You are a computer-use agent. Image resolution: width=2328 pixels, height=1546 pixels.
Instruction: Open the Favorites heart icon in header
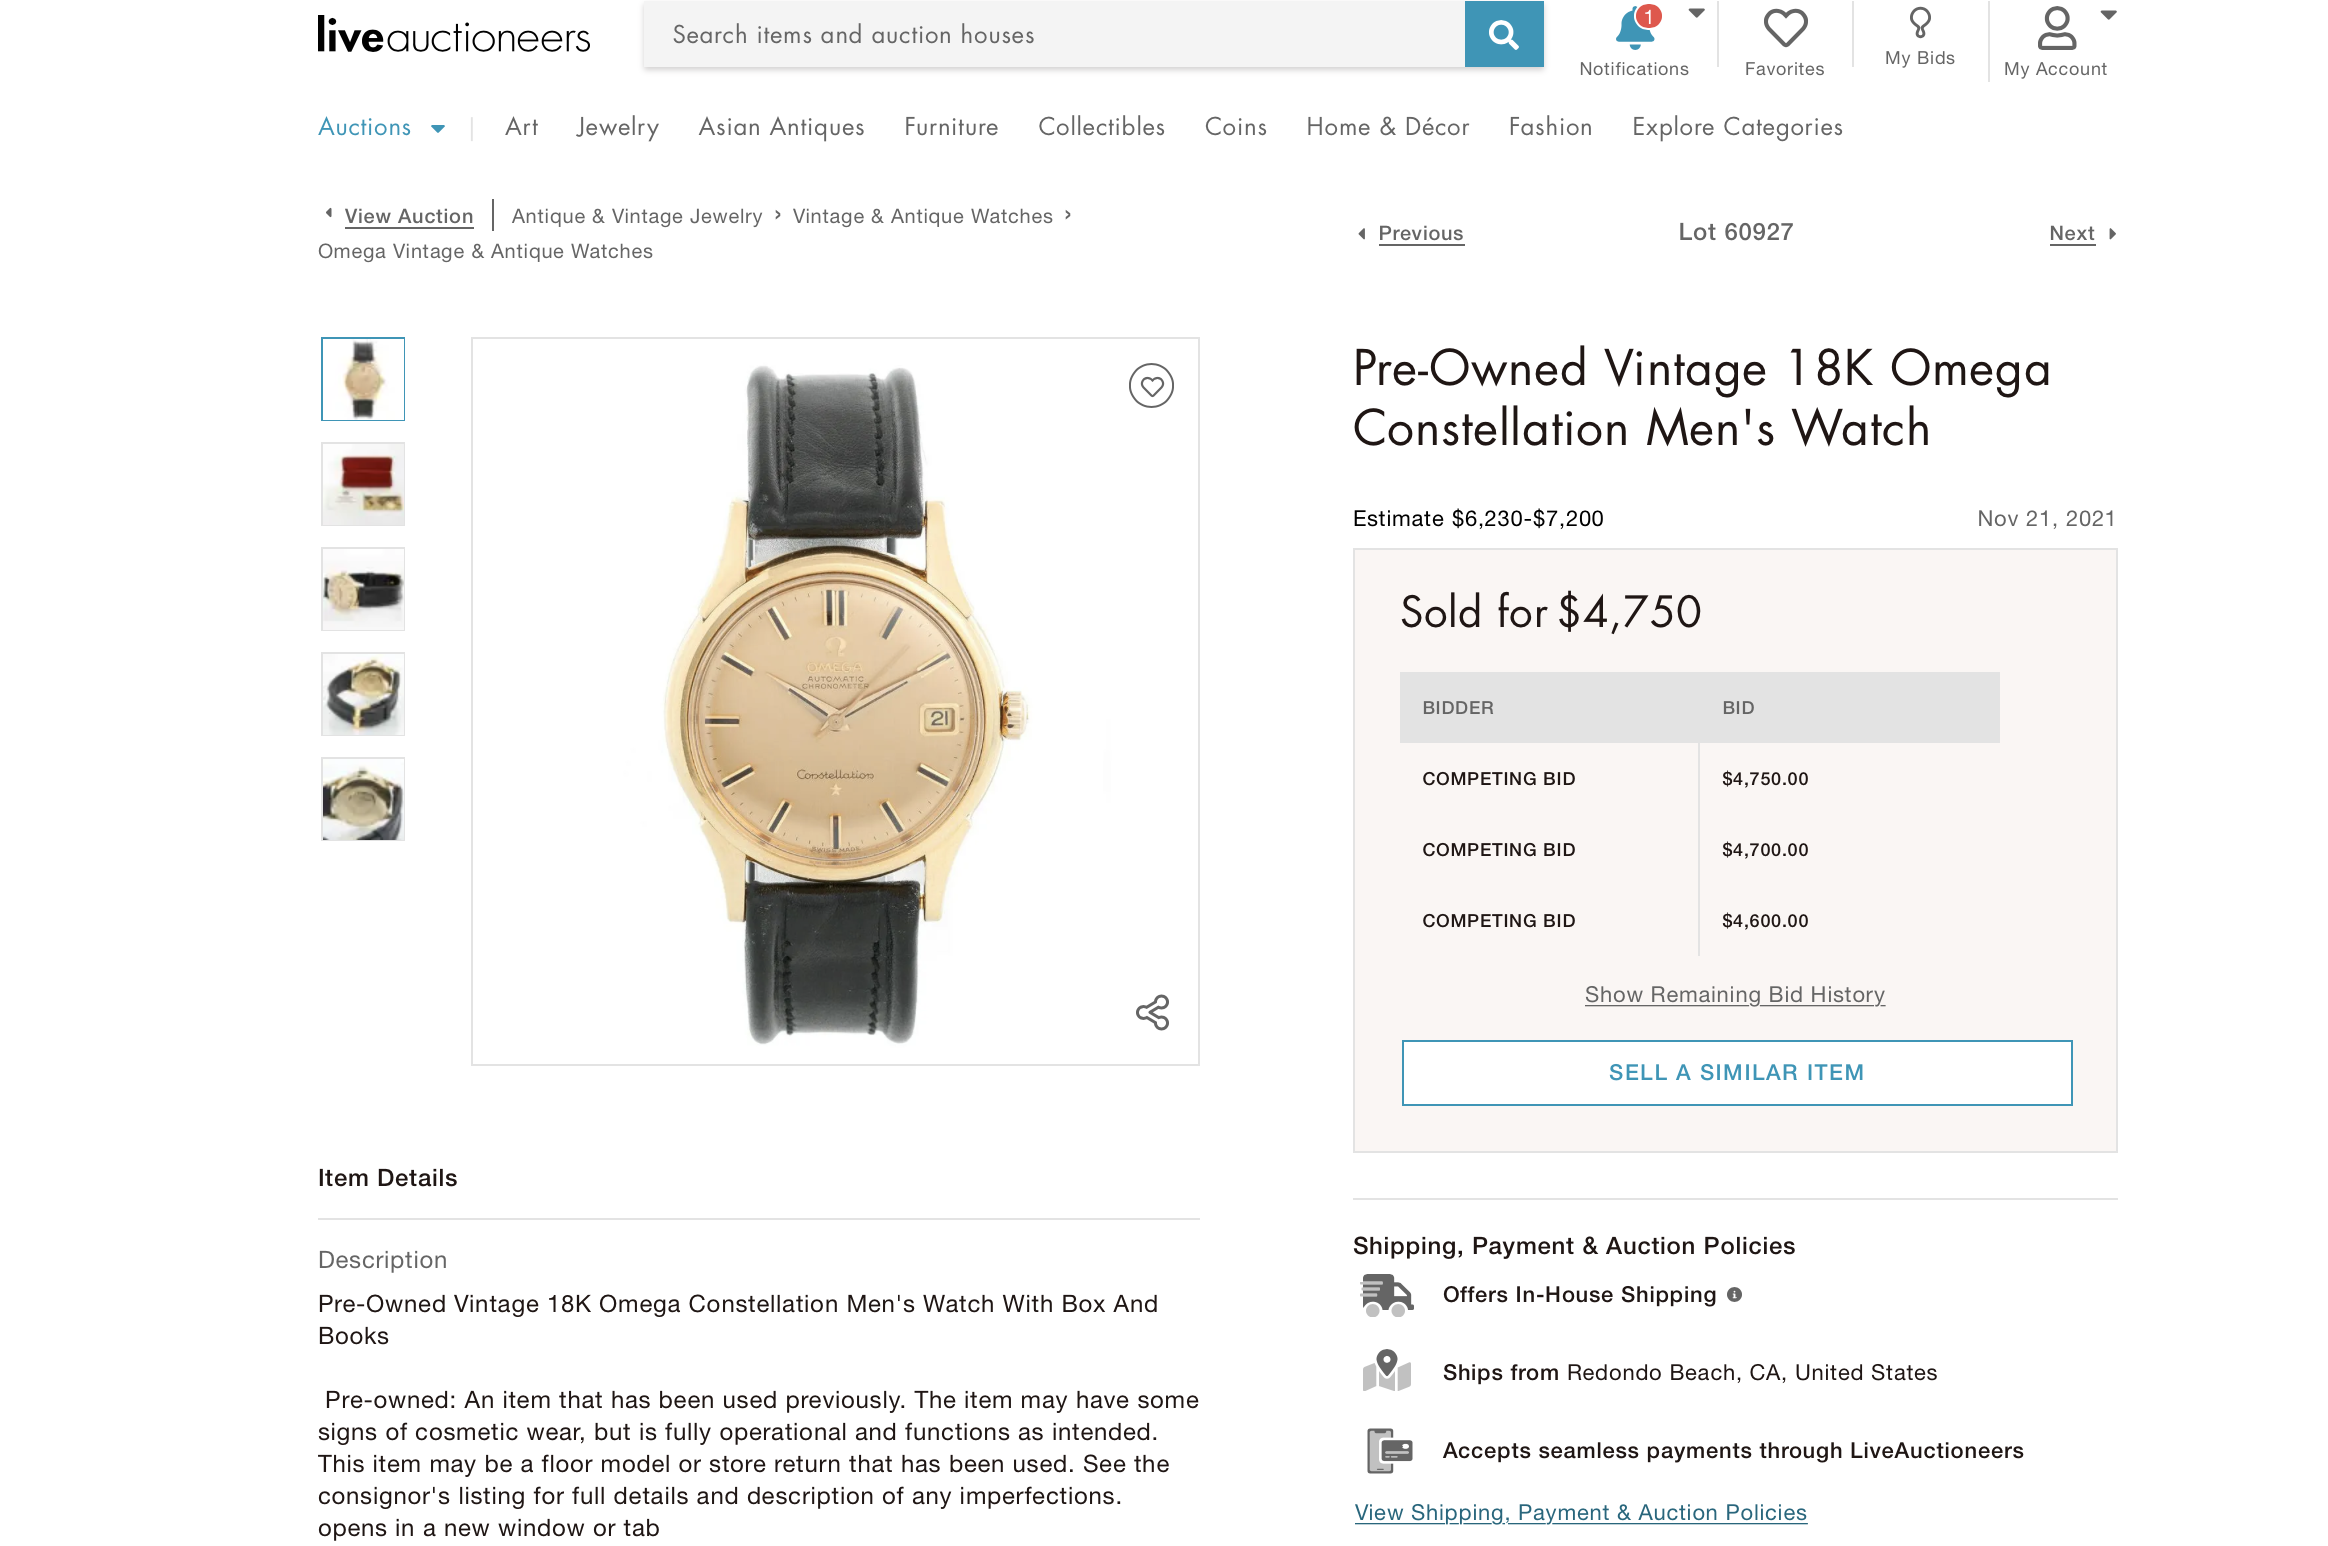click(x=1784, y=30)
